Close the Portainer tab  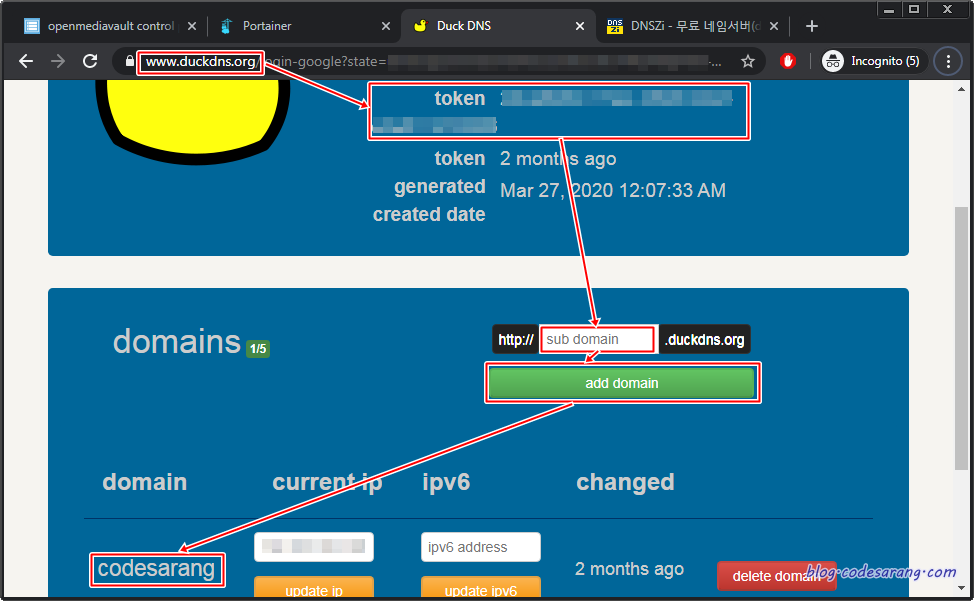tap(386, 26)
